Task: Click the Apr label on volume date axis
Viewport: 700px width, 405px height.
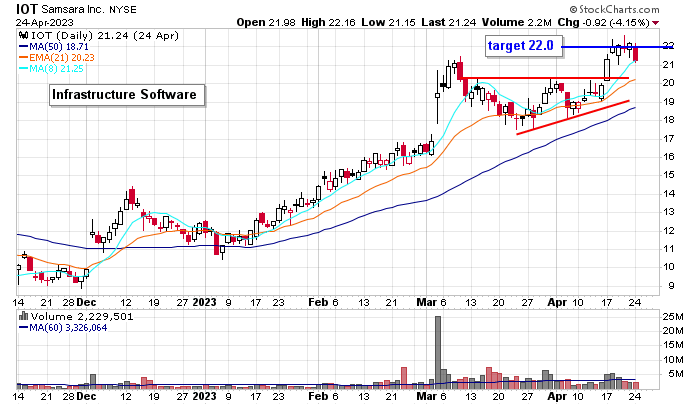Action: (x=557, y=396)
